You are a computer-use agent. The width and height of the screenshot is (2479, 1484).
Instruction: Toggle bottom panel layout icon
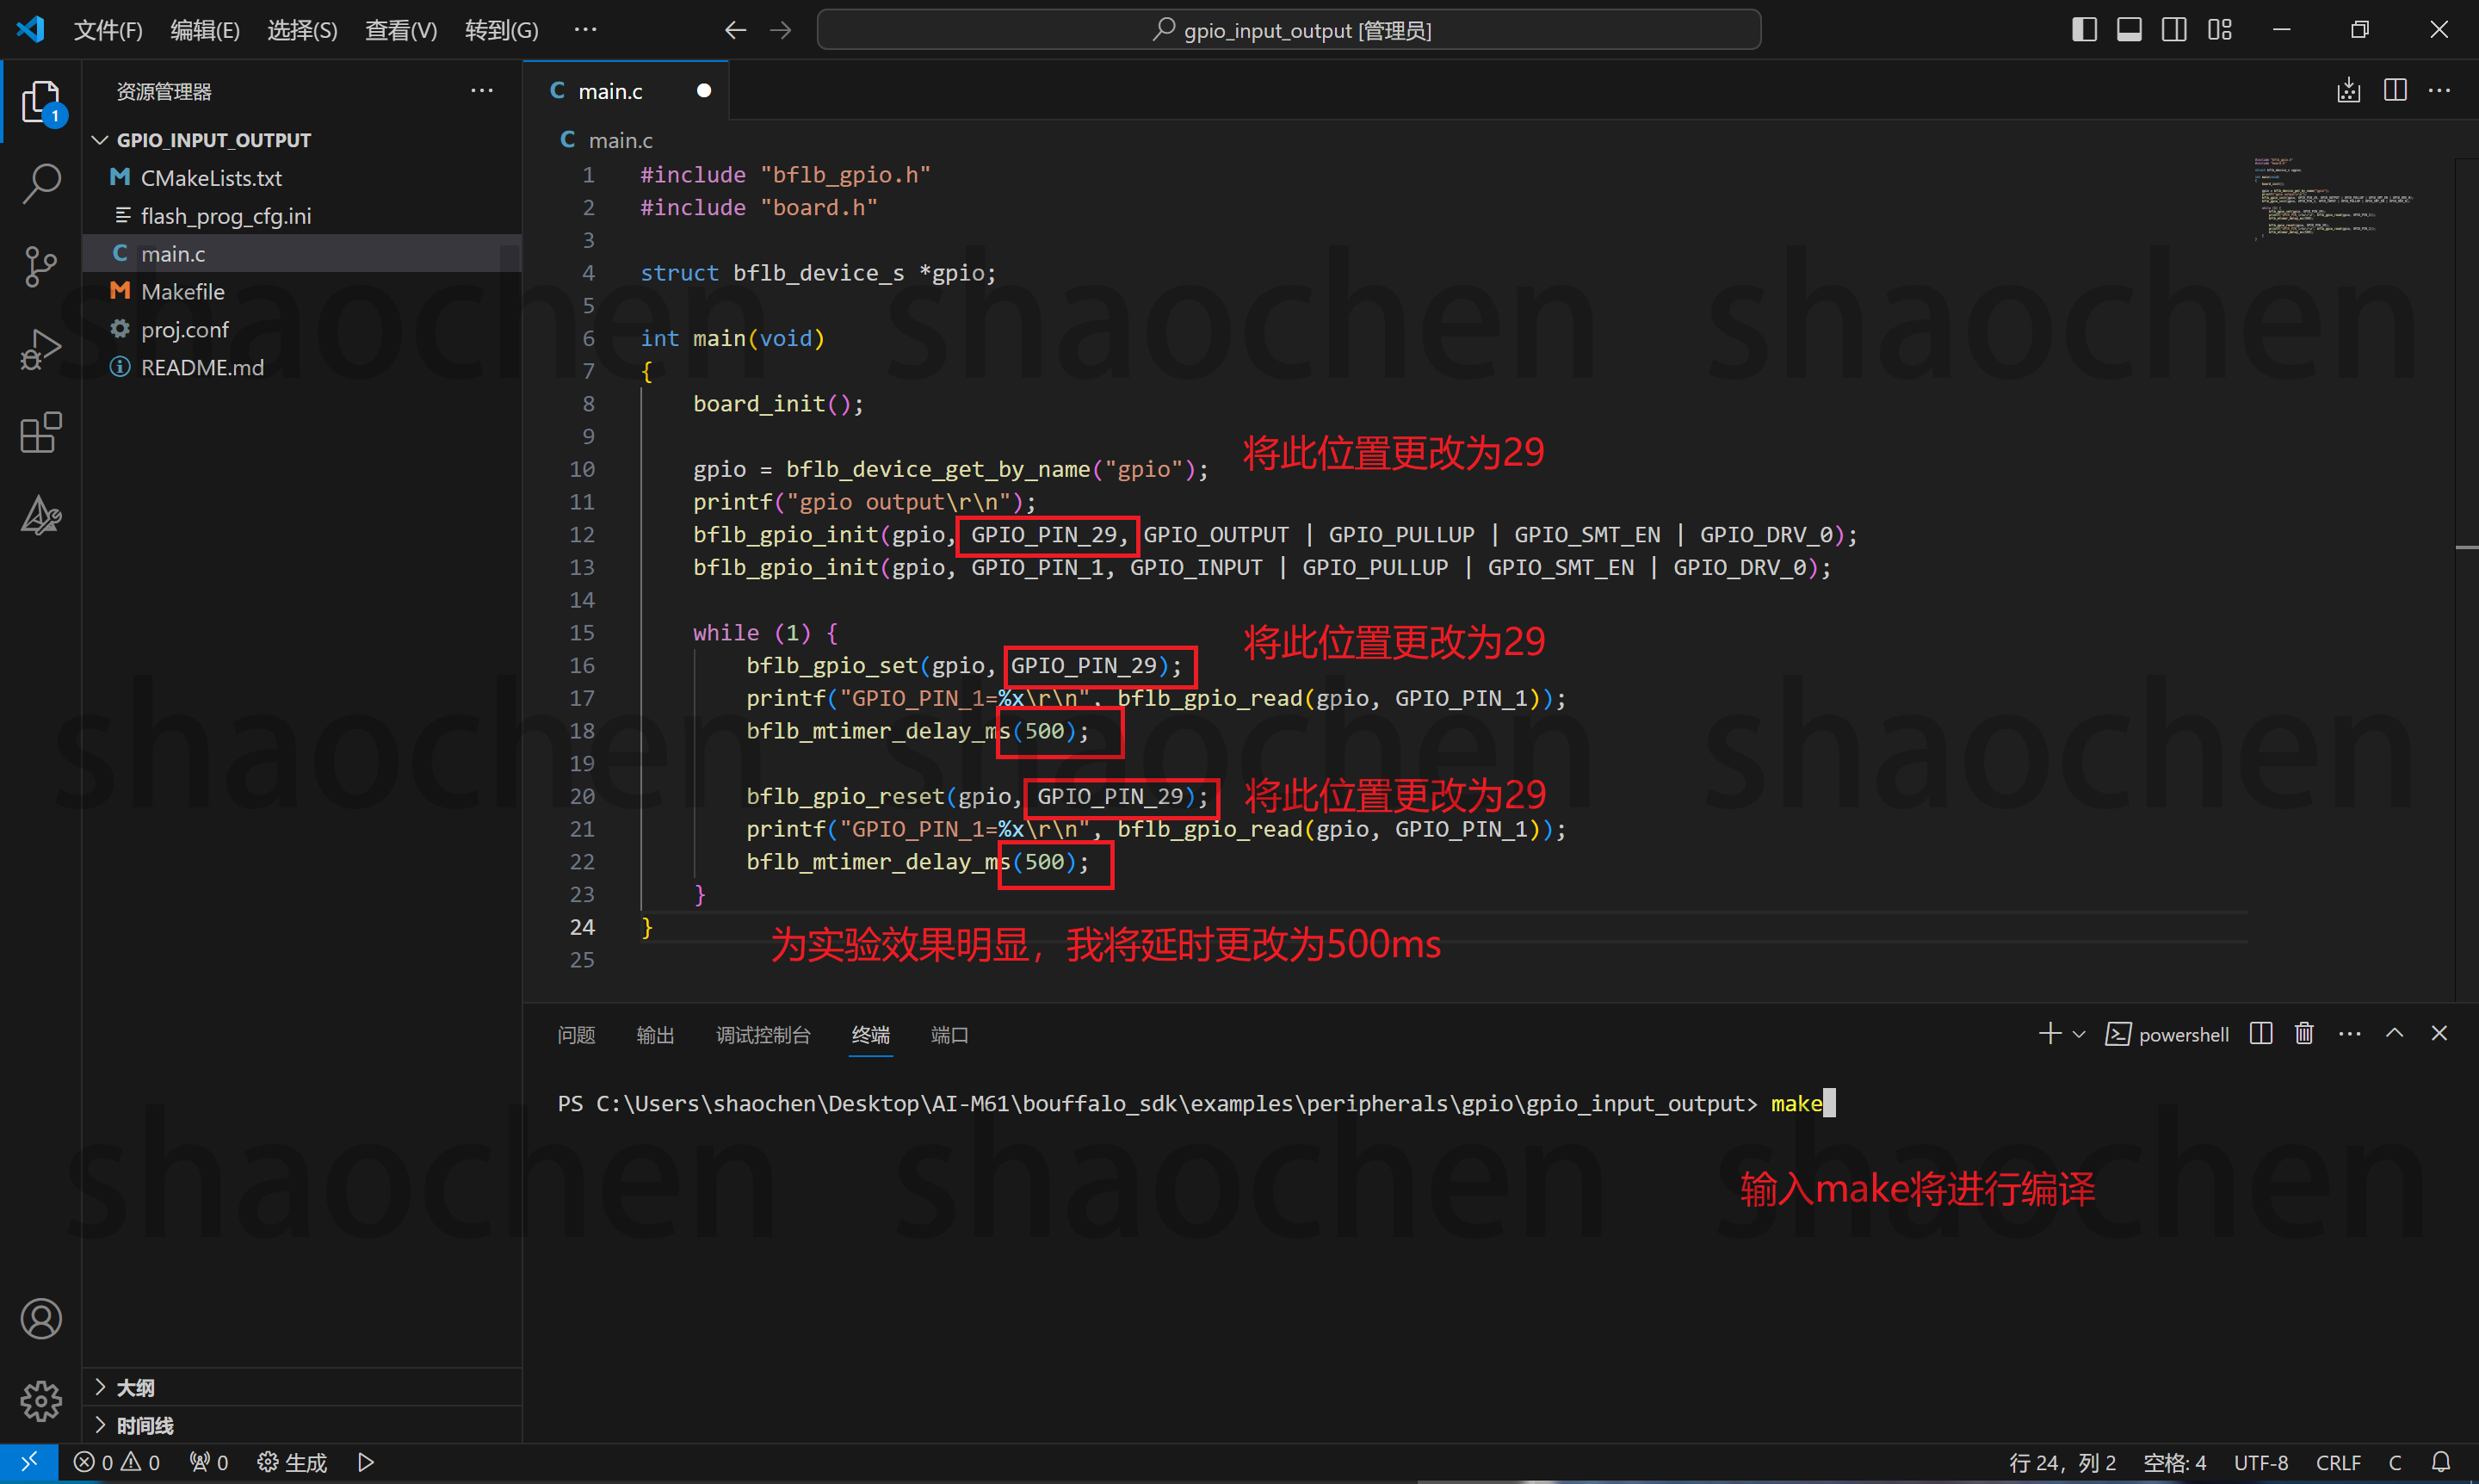tap(2129, 30)
